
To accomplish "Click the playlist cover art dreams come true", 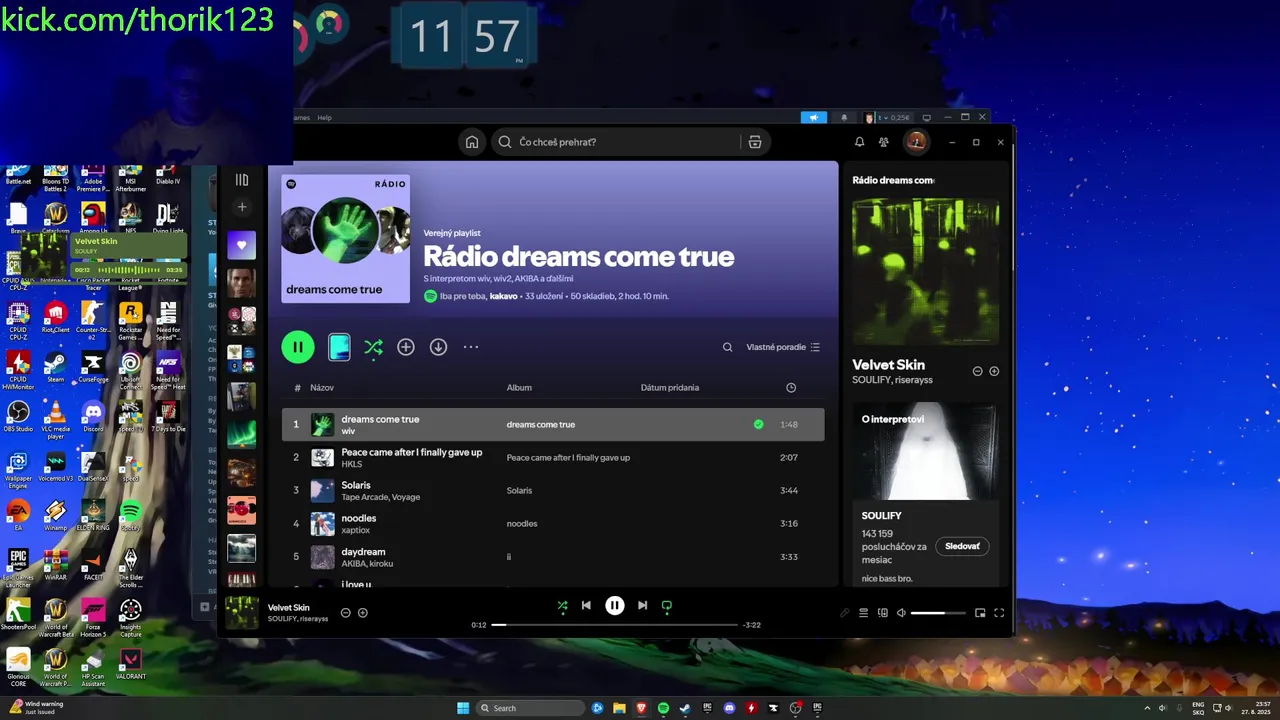I will [x=346, y=239].
